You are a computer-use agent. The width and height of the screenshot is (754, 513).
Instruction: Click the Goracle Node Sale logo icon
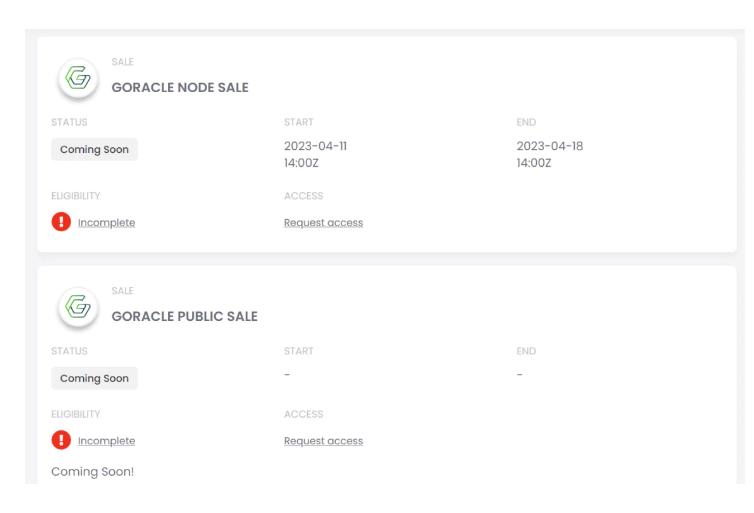(x=78, y=78)
